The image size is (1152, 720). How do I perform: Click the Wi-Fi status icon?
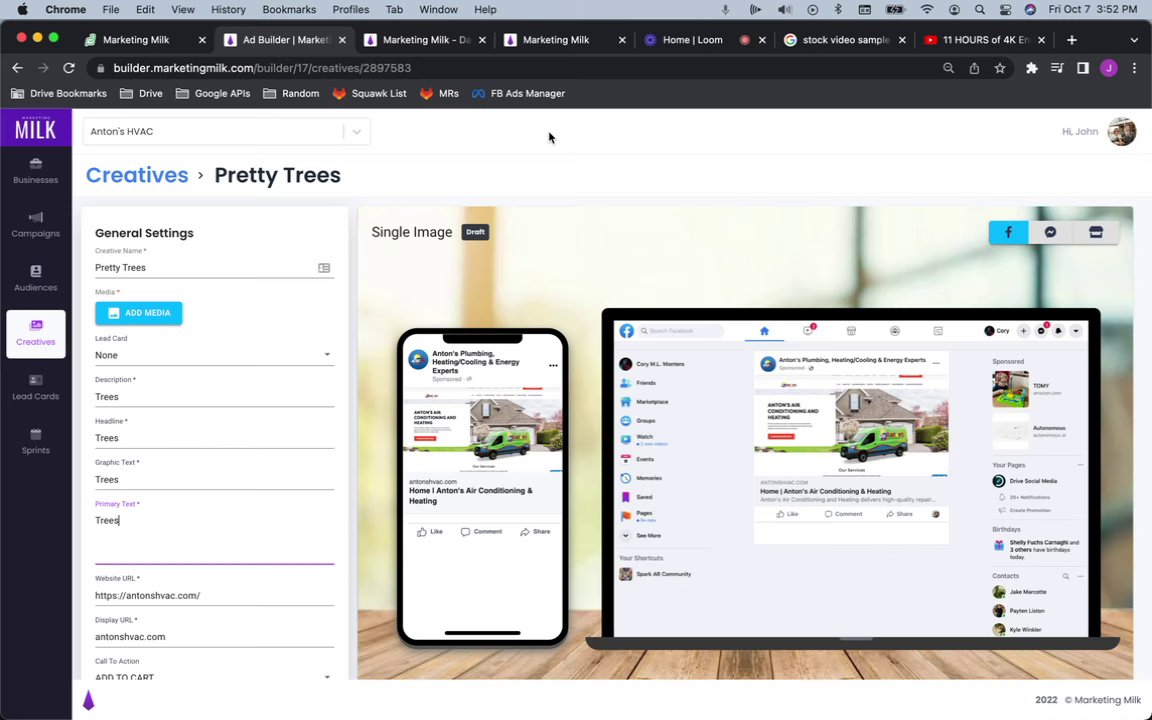[927, 10]
